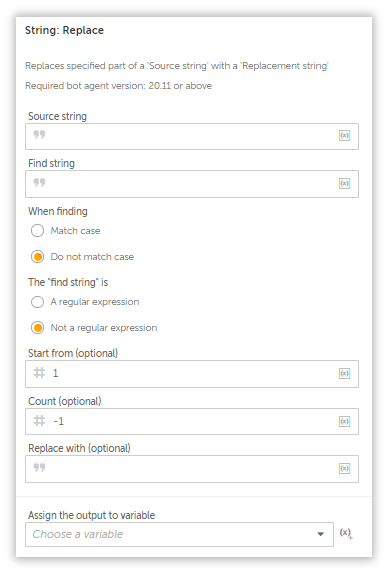Screen dimensions: 388x574
Task: Click the Start from value 1
Action: point(55,373)
